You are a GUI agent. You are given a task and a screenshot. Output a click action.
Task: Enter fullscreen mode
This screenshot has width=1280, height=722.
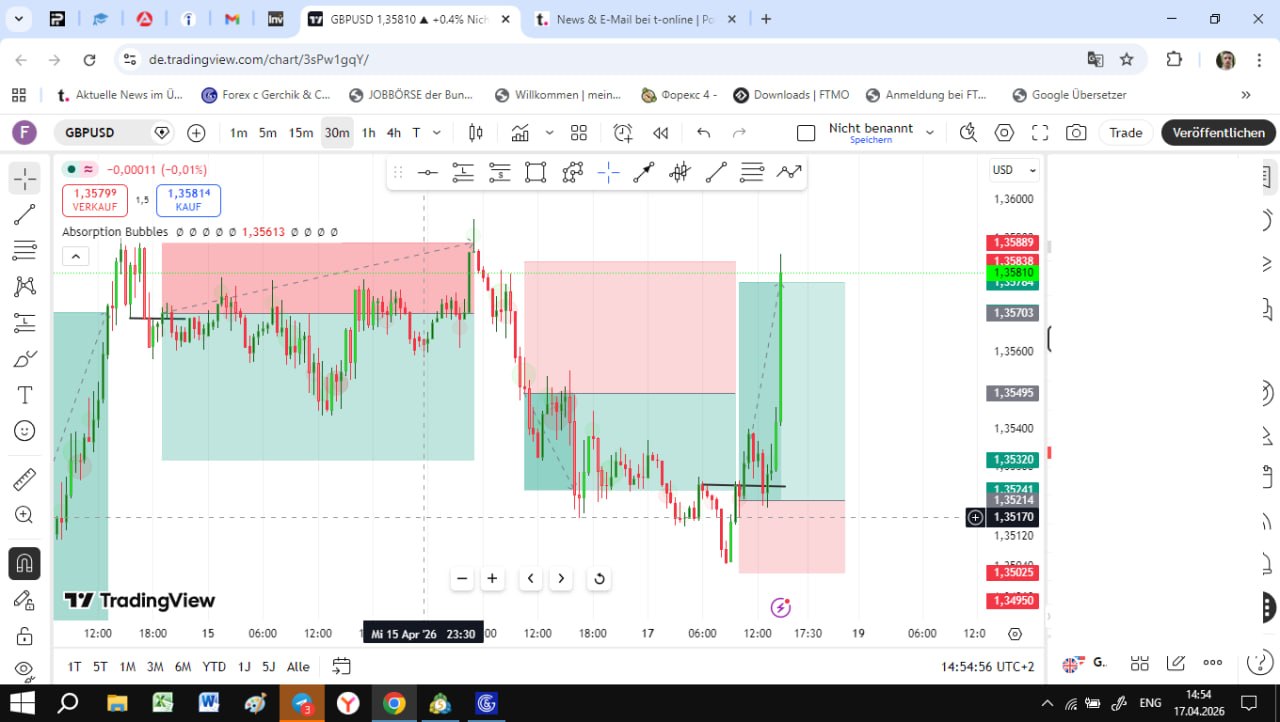coord(1040,133)
